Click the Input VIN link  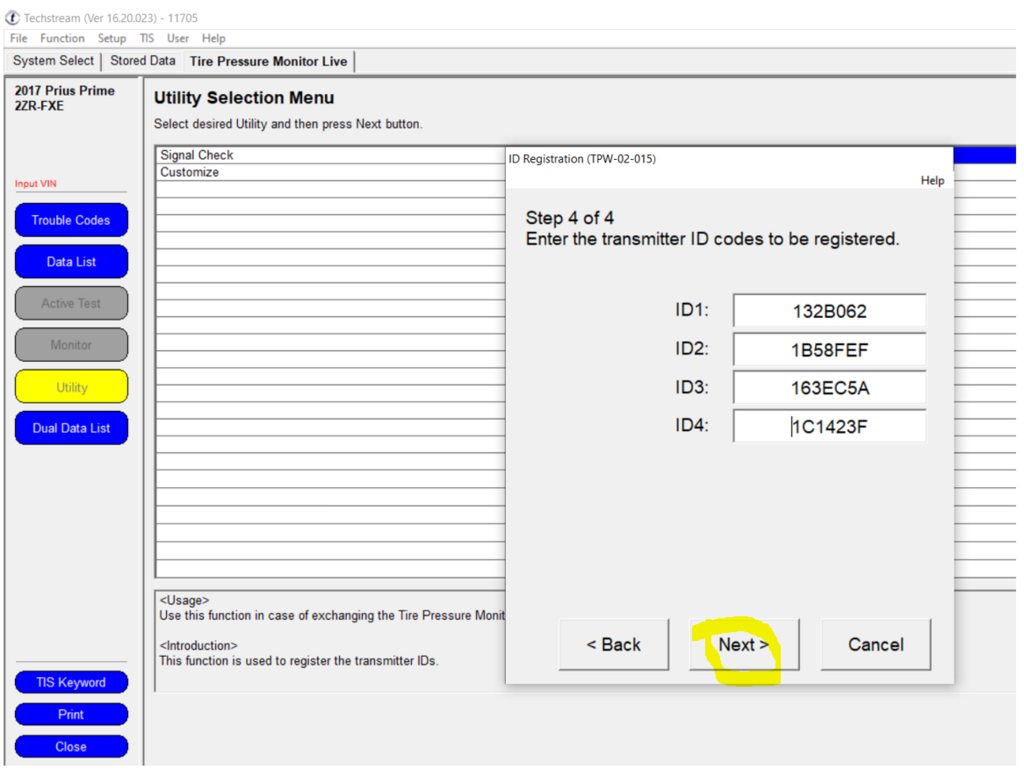(36, 184)
